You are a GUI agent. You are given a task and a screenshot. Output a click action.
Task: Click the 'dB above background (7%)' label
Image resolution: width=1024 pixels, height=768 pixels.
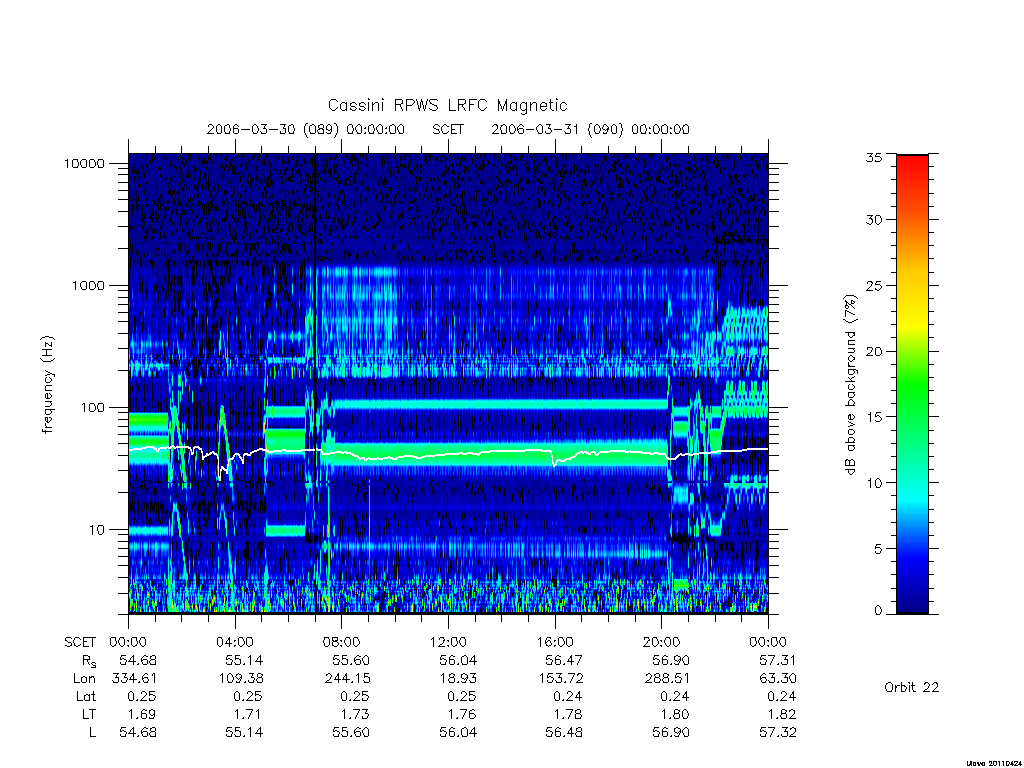850,384
